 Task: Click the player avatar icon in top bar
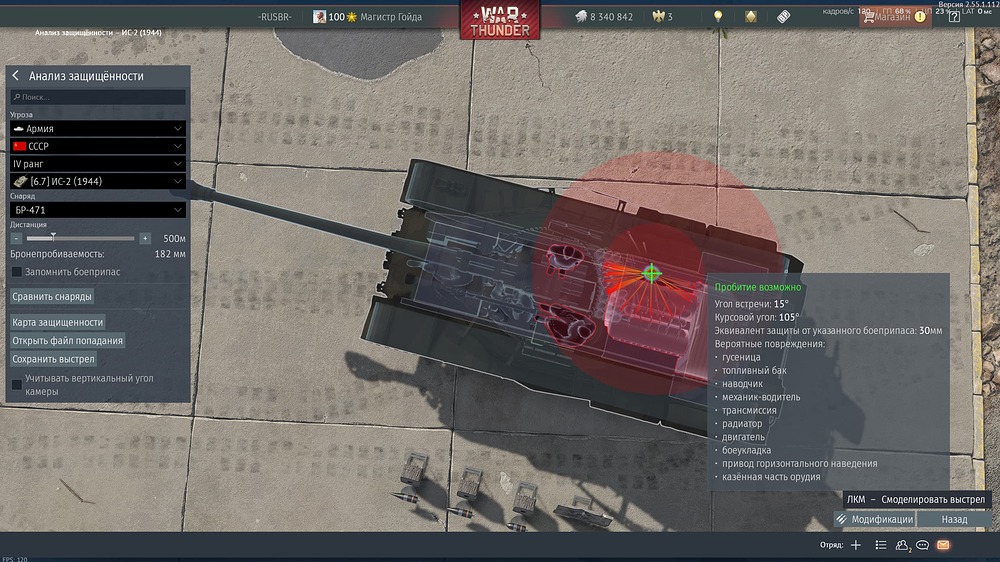click(x=319, y=17)
